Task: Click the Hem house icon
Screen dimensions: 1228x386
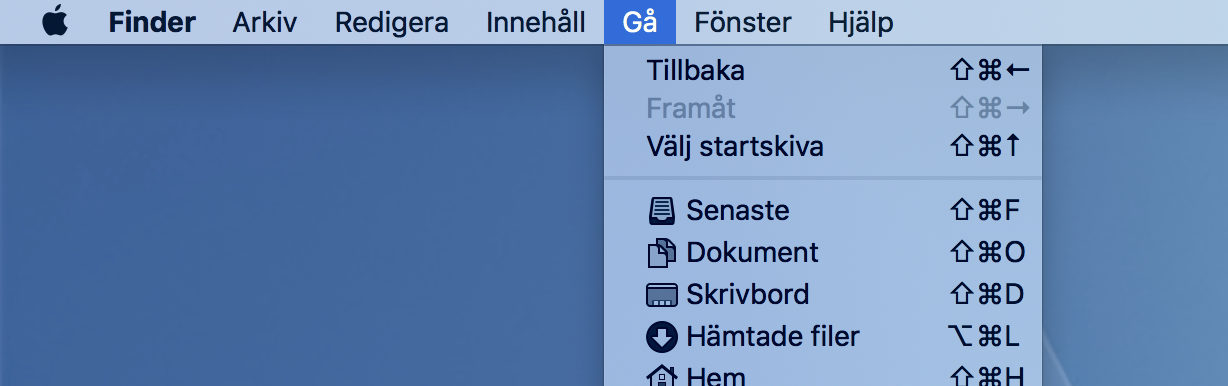Action: 662,376
